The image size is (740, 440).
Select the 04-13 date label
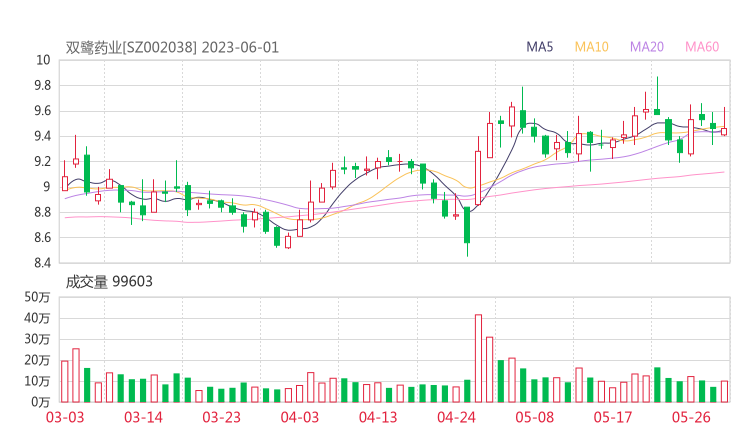pos(378,417)
